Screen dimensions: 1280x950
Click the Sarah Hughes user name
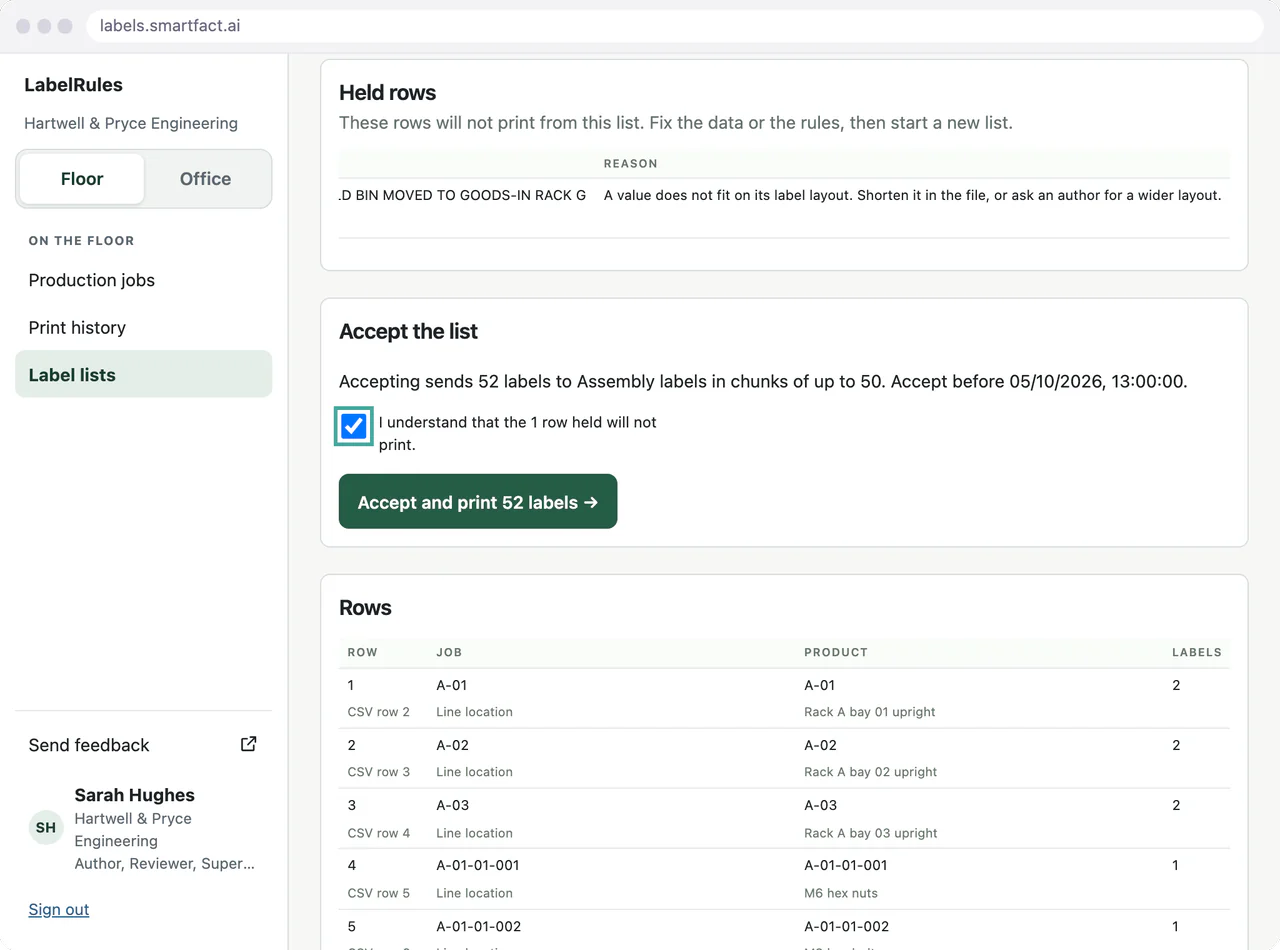135,795
